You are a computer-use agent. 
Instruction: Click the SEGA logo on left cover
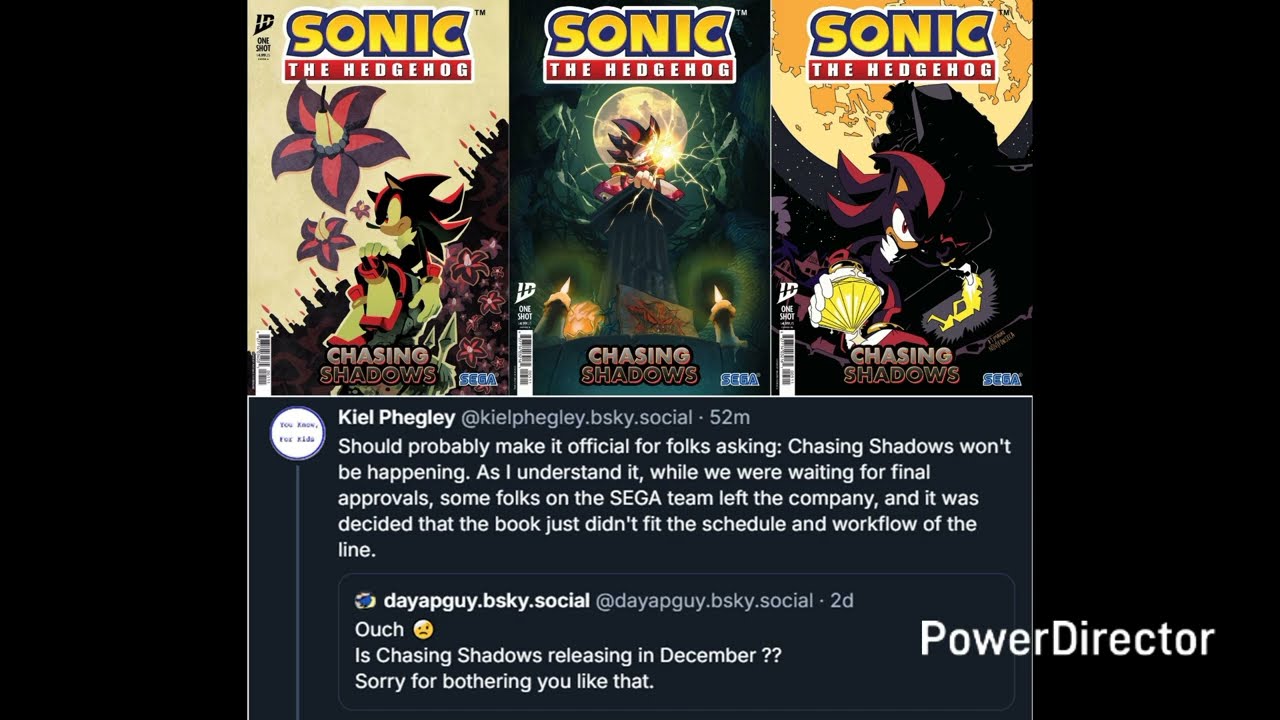tap(477, 379)
